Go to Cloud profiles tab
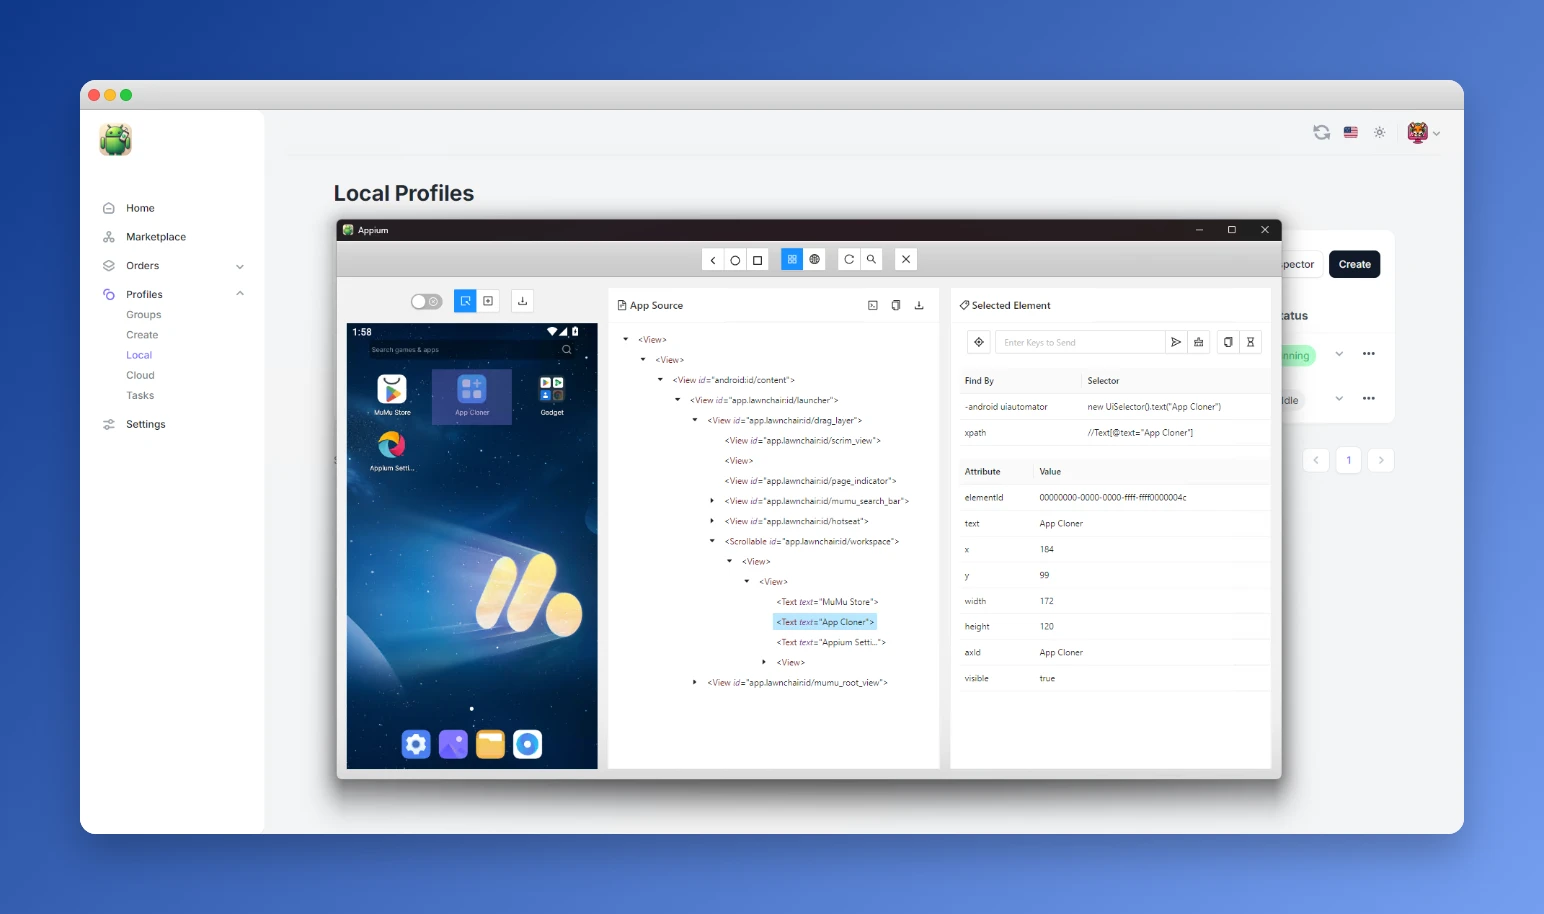Viewport: 1544px width, 914px height. click(x=140, y=374)
